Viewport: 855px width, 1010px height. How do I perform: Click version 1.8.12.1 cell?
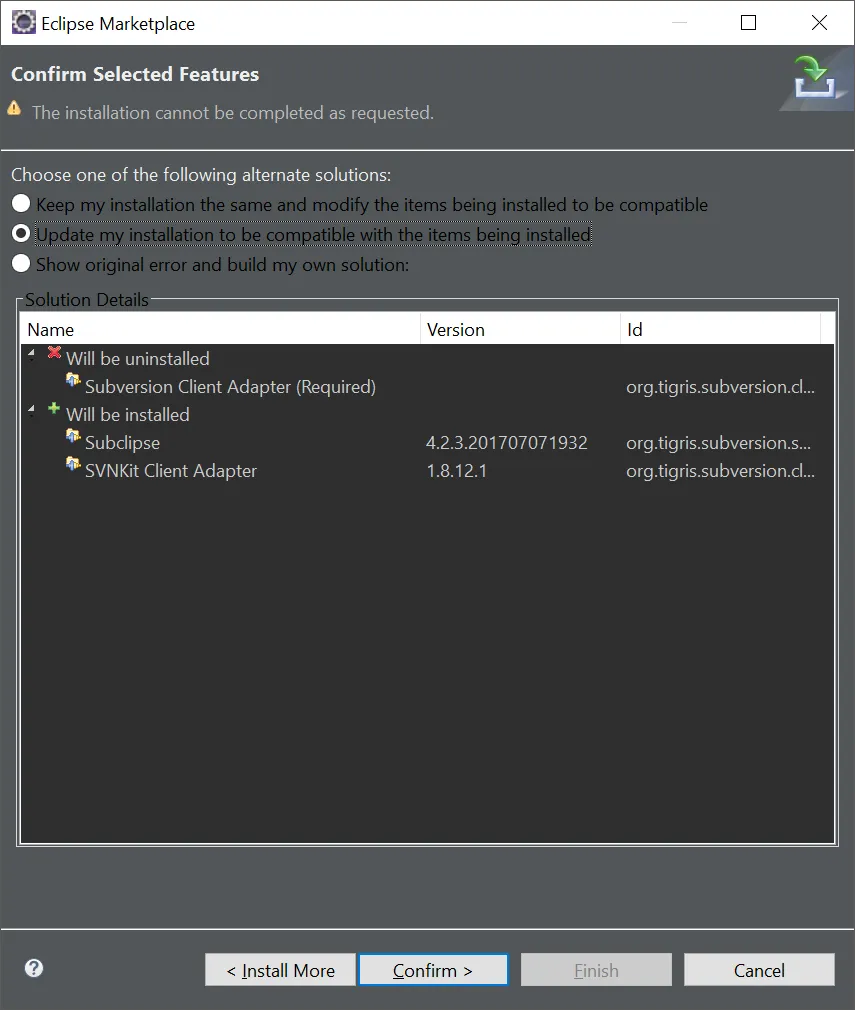[456, 471]
